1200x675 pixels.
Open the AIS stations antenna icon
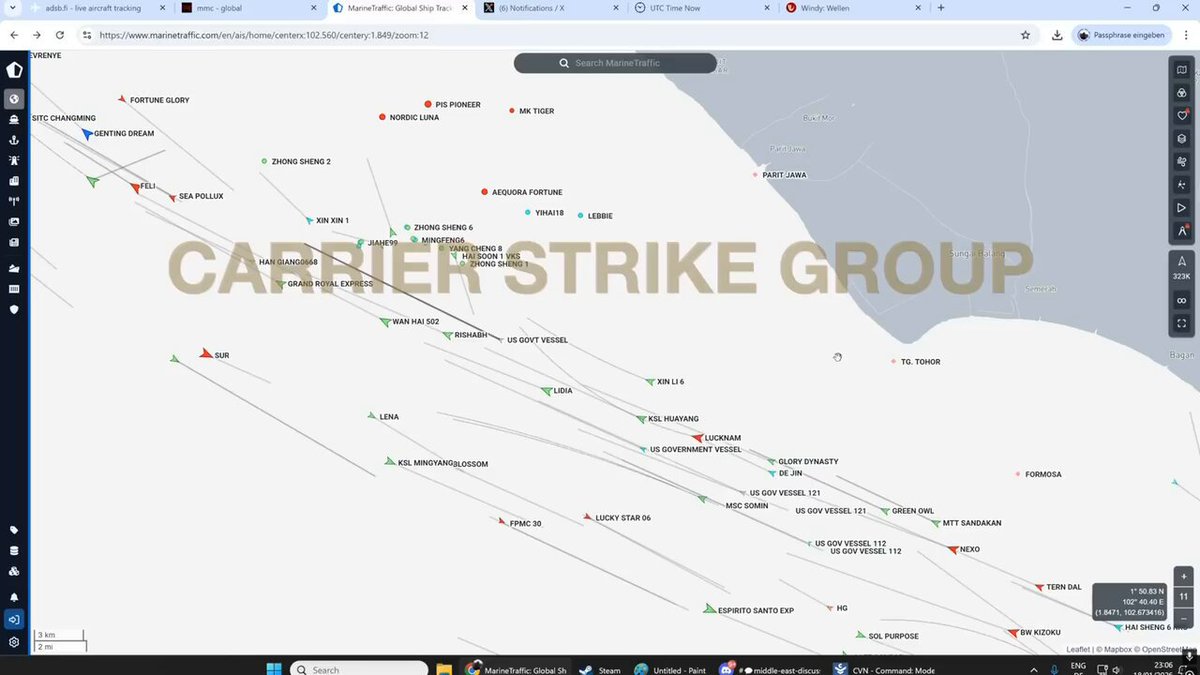click(14, 201)
